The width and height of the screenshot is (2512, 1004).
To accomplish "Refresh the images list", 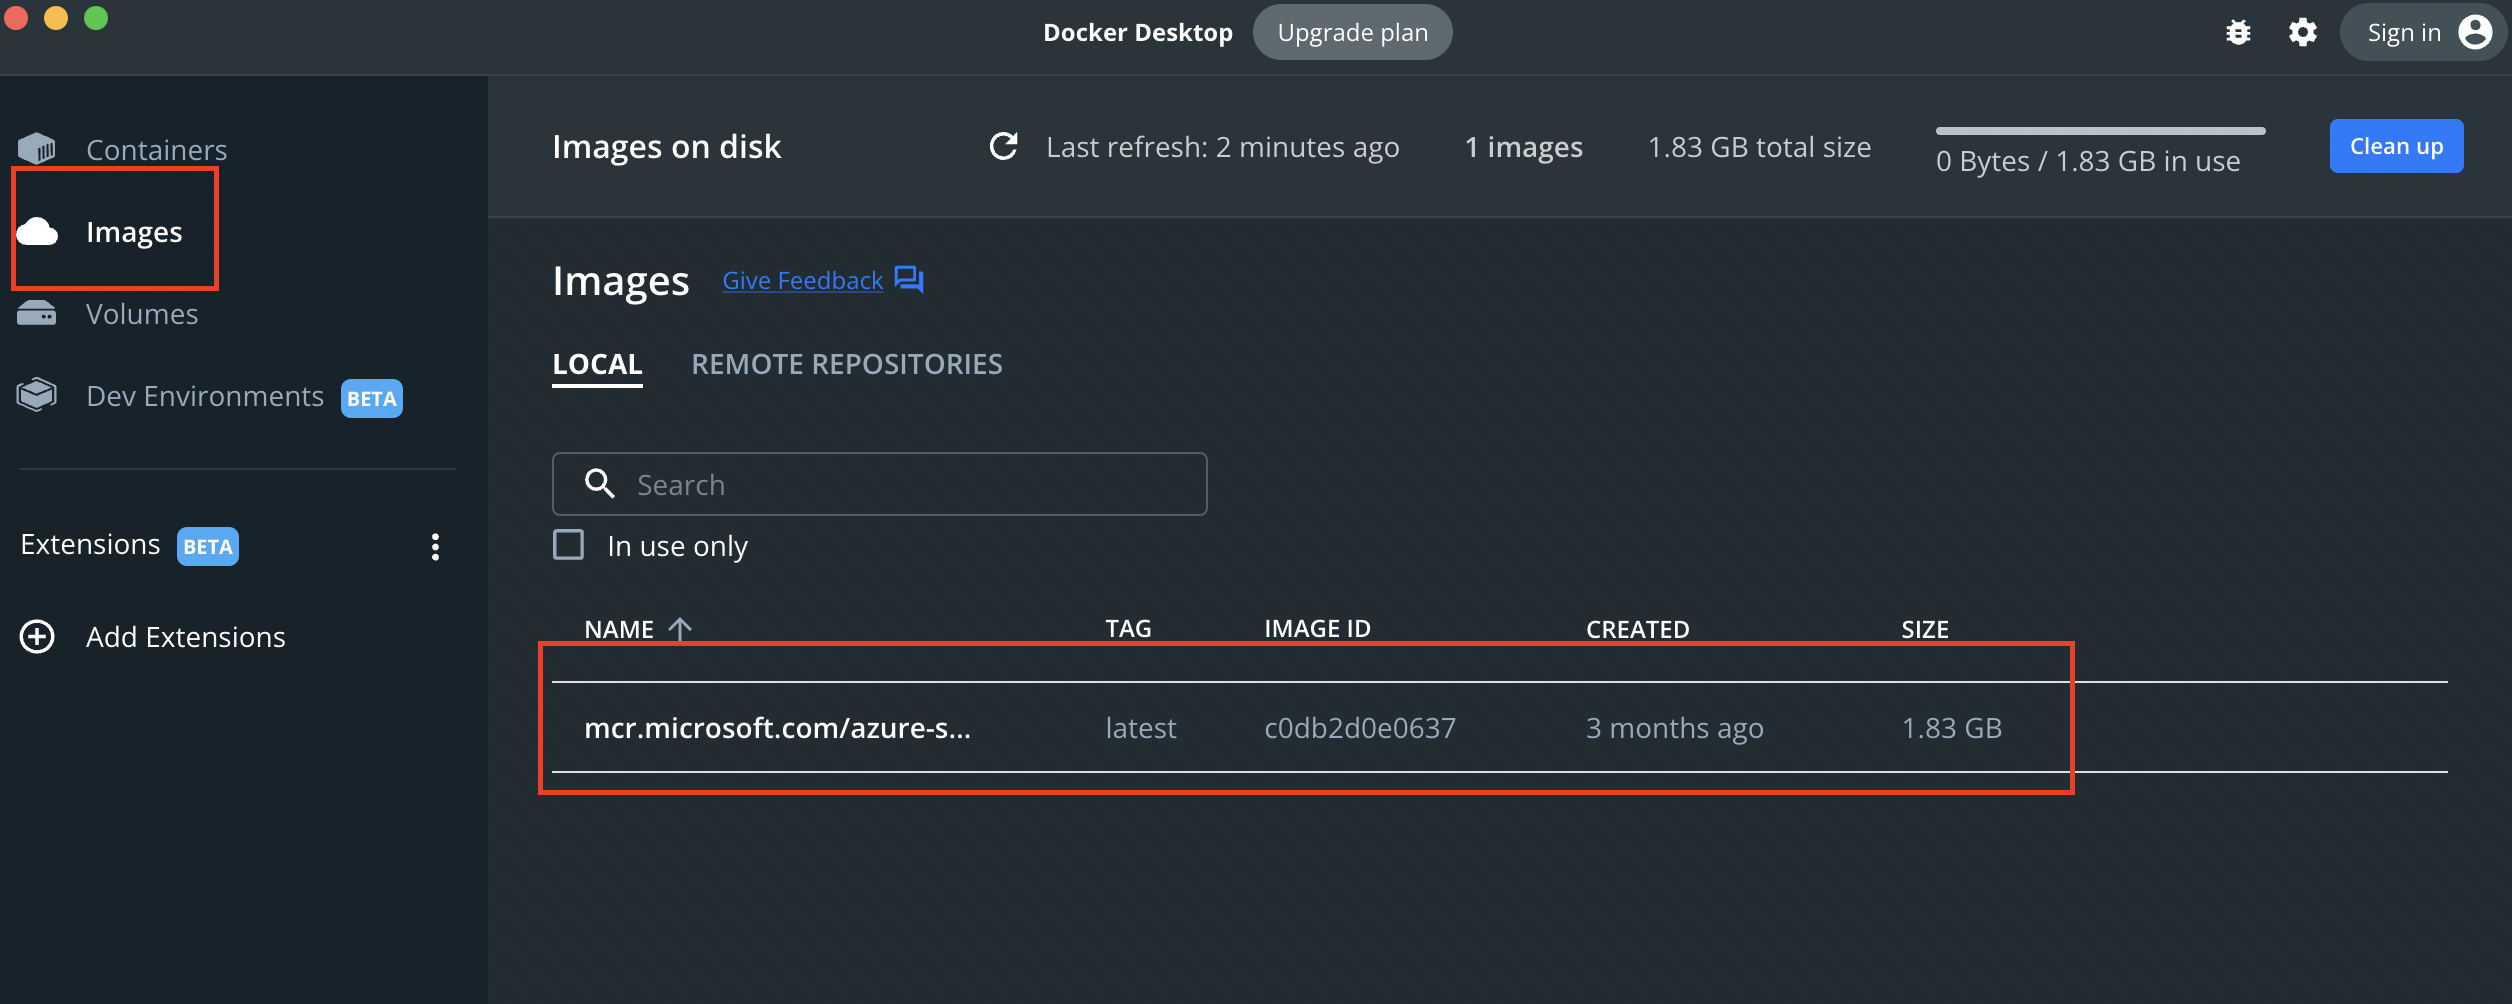I will click(x=1003, y=147).
